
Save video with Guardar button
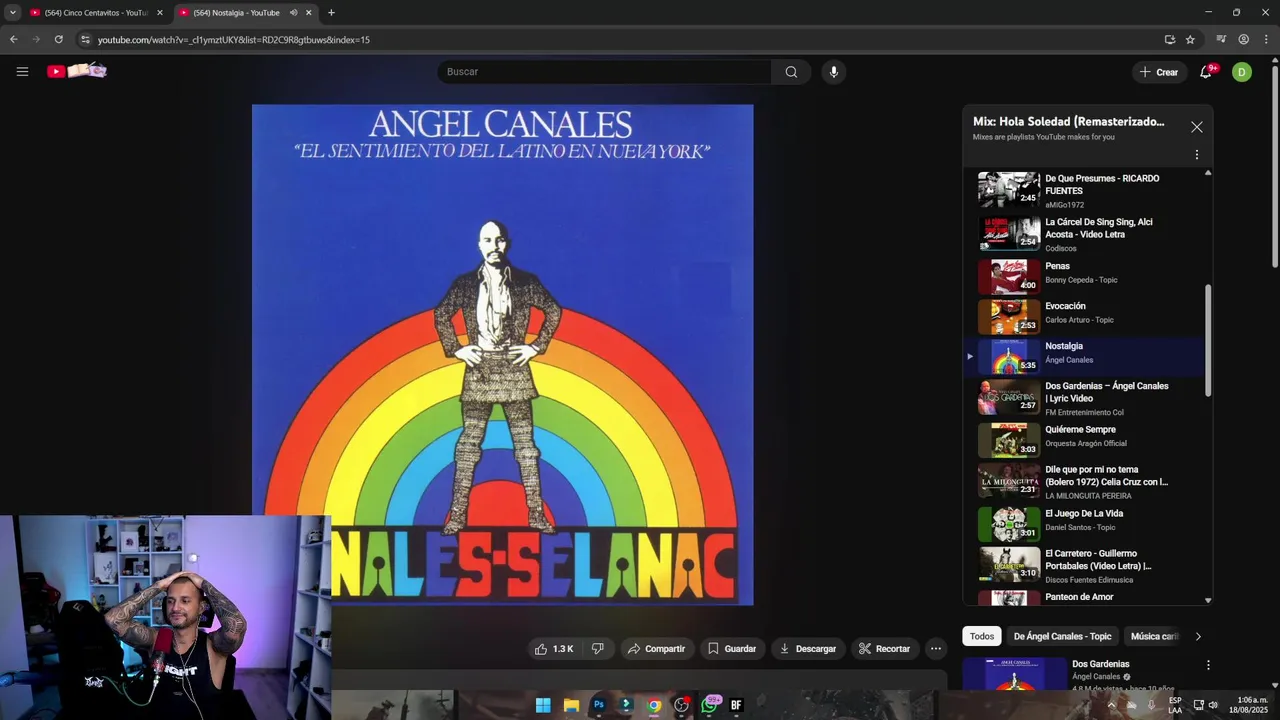(732, 649)
